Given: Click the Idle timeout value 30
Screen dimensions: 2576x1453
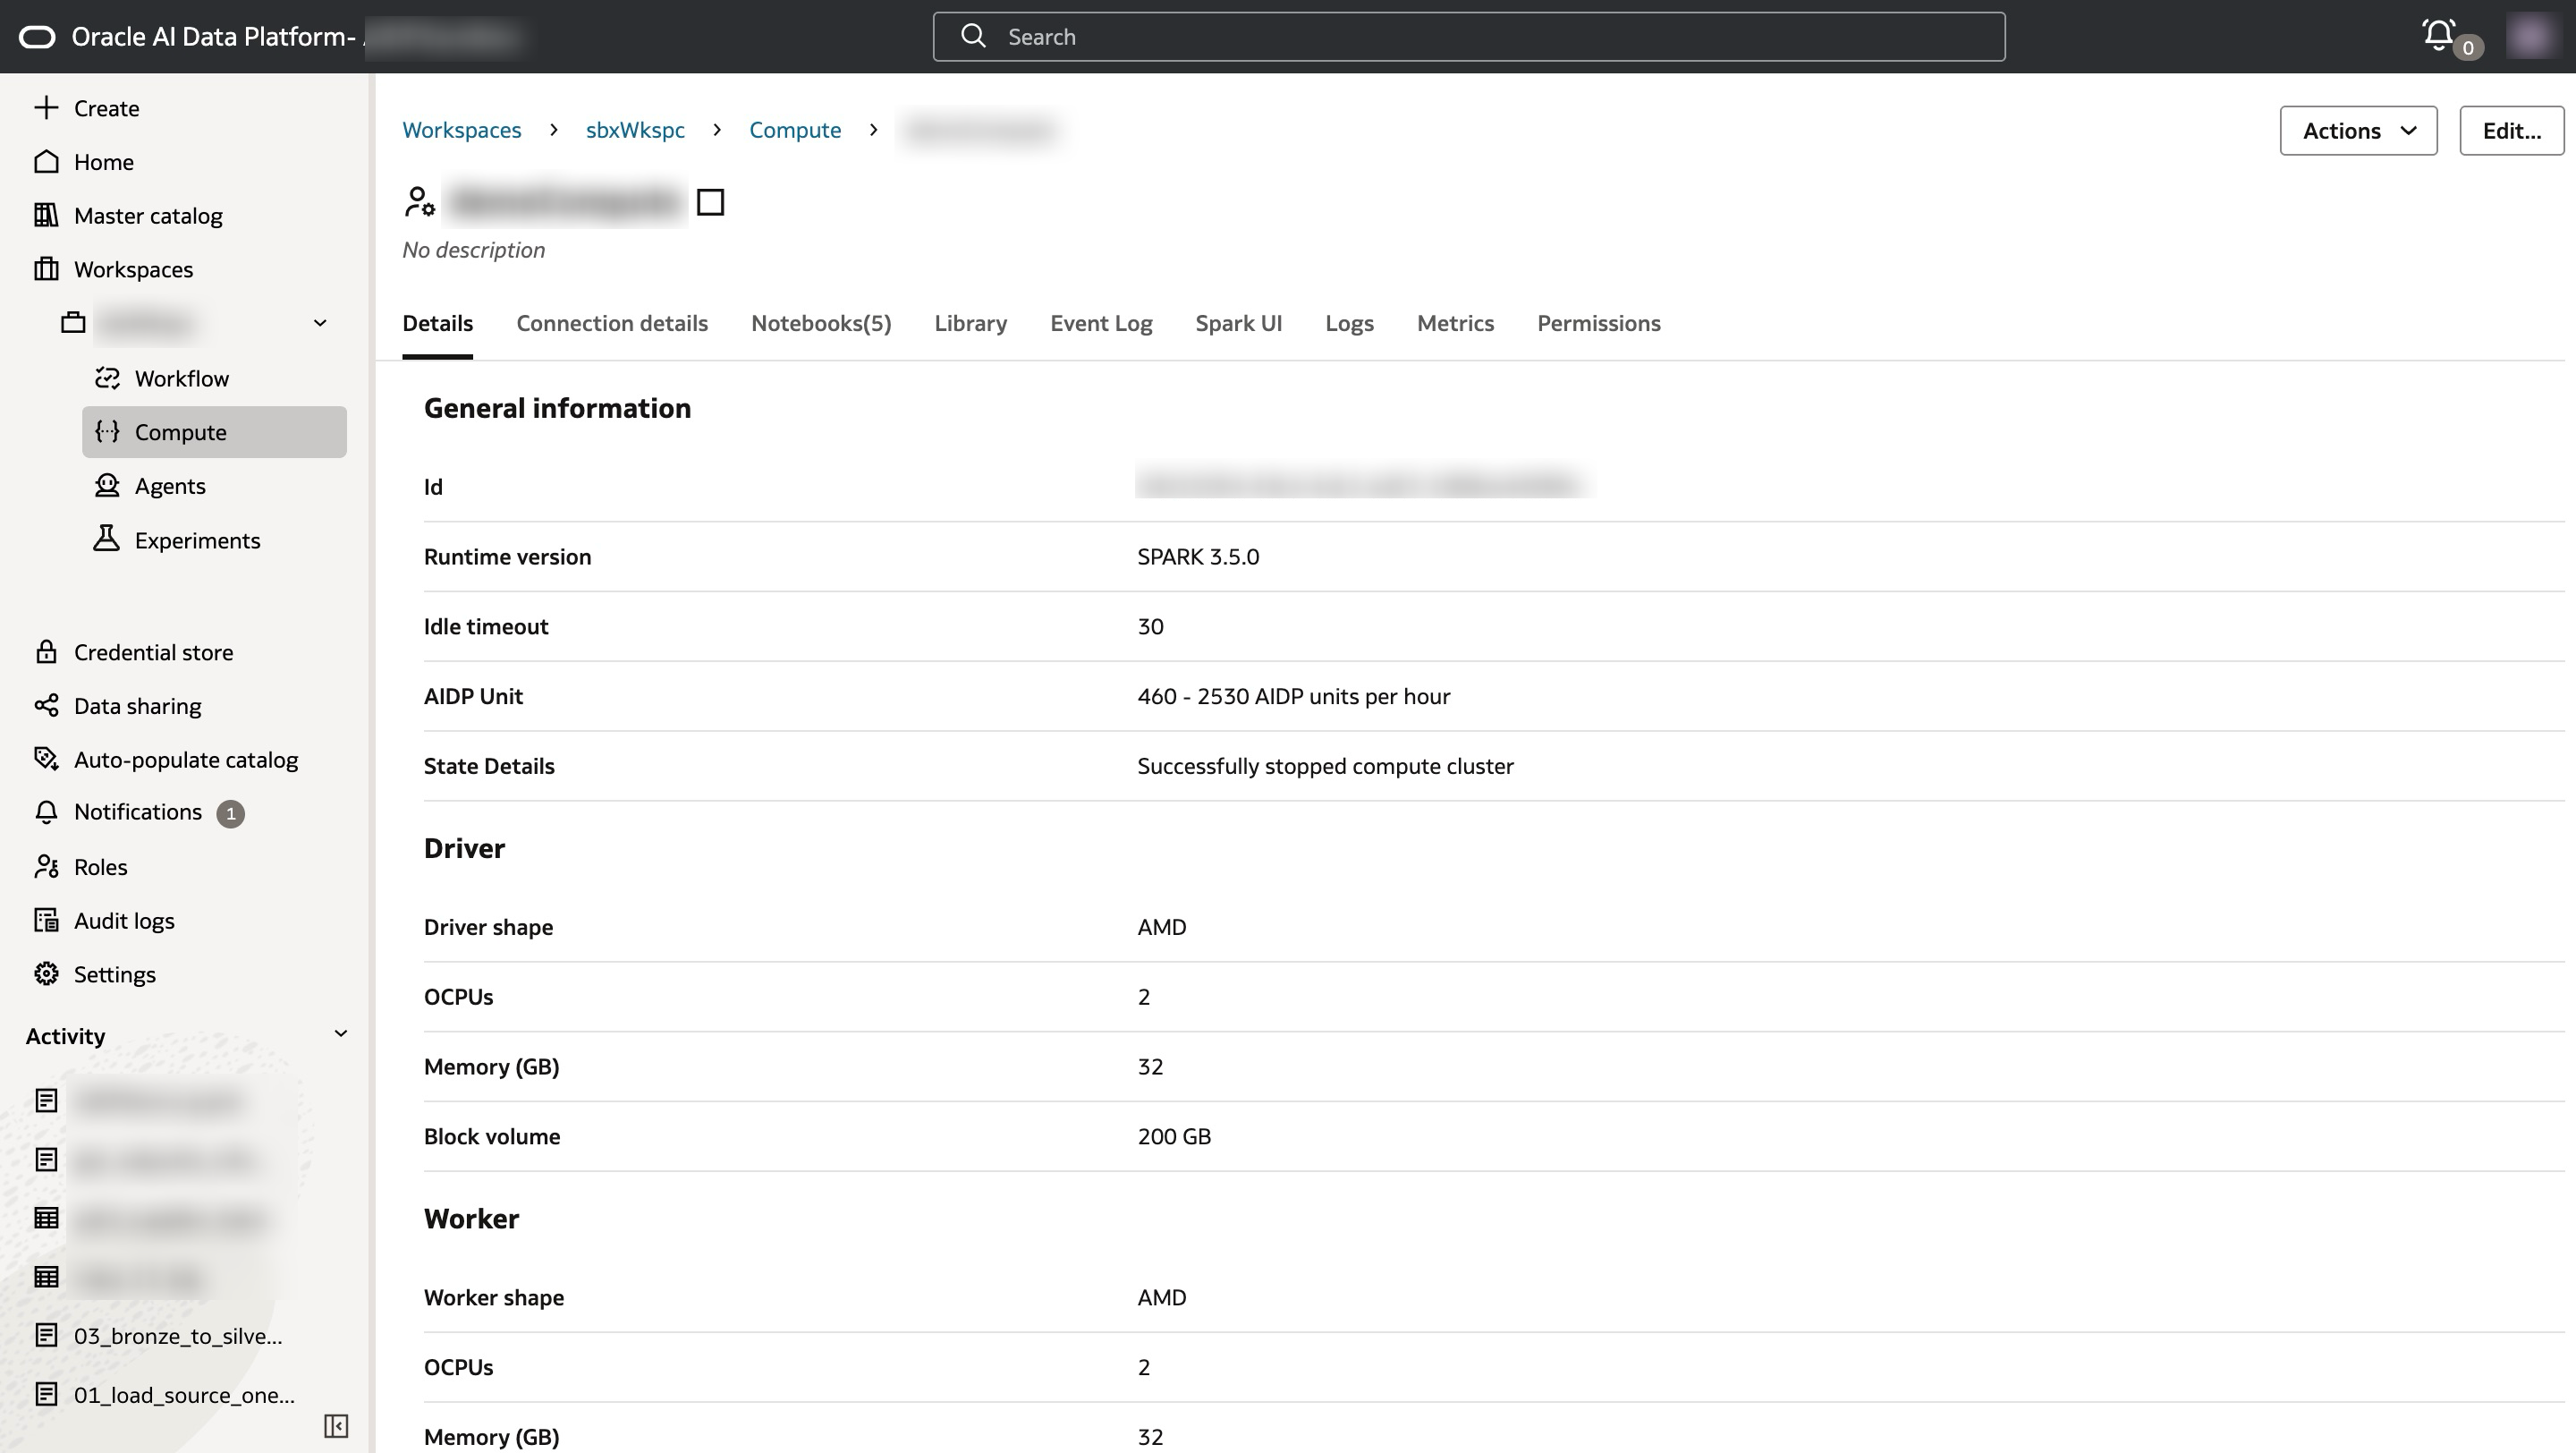Looking at the screenshot, I should (x=1150, y=627).
